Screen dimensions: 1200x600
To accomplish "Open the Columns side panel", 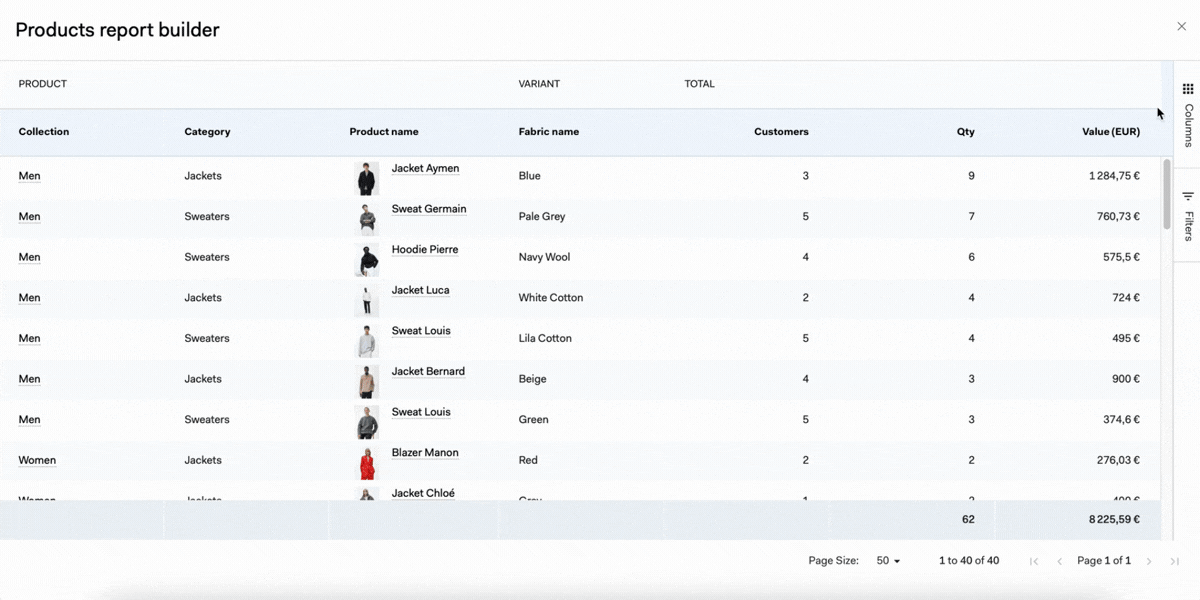I will tap(1188, 115).
